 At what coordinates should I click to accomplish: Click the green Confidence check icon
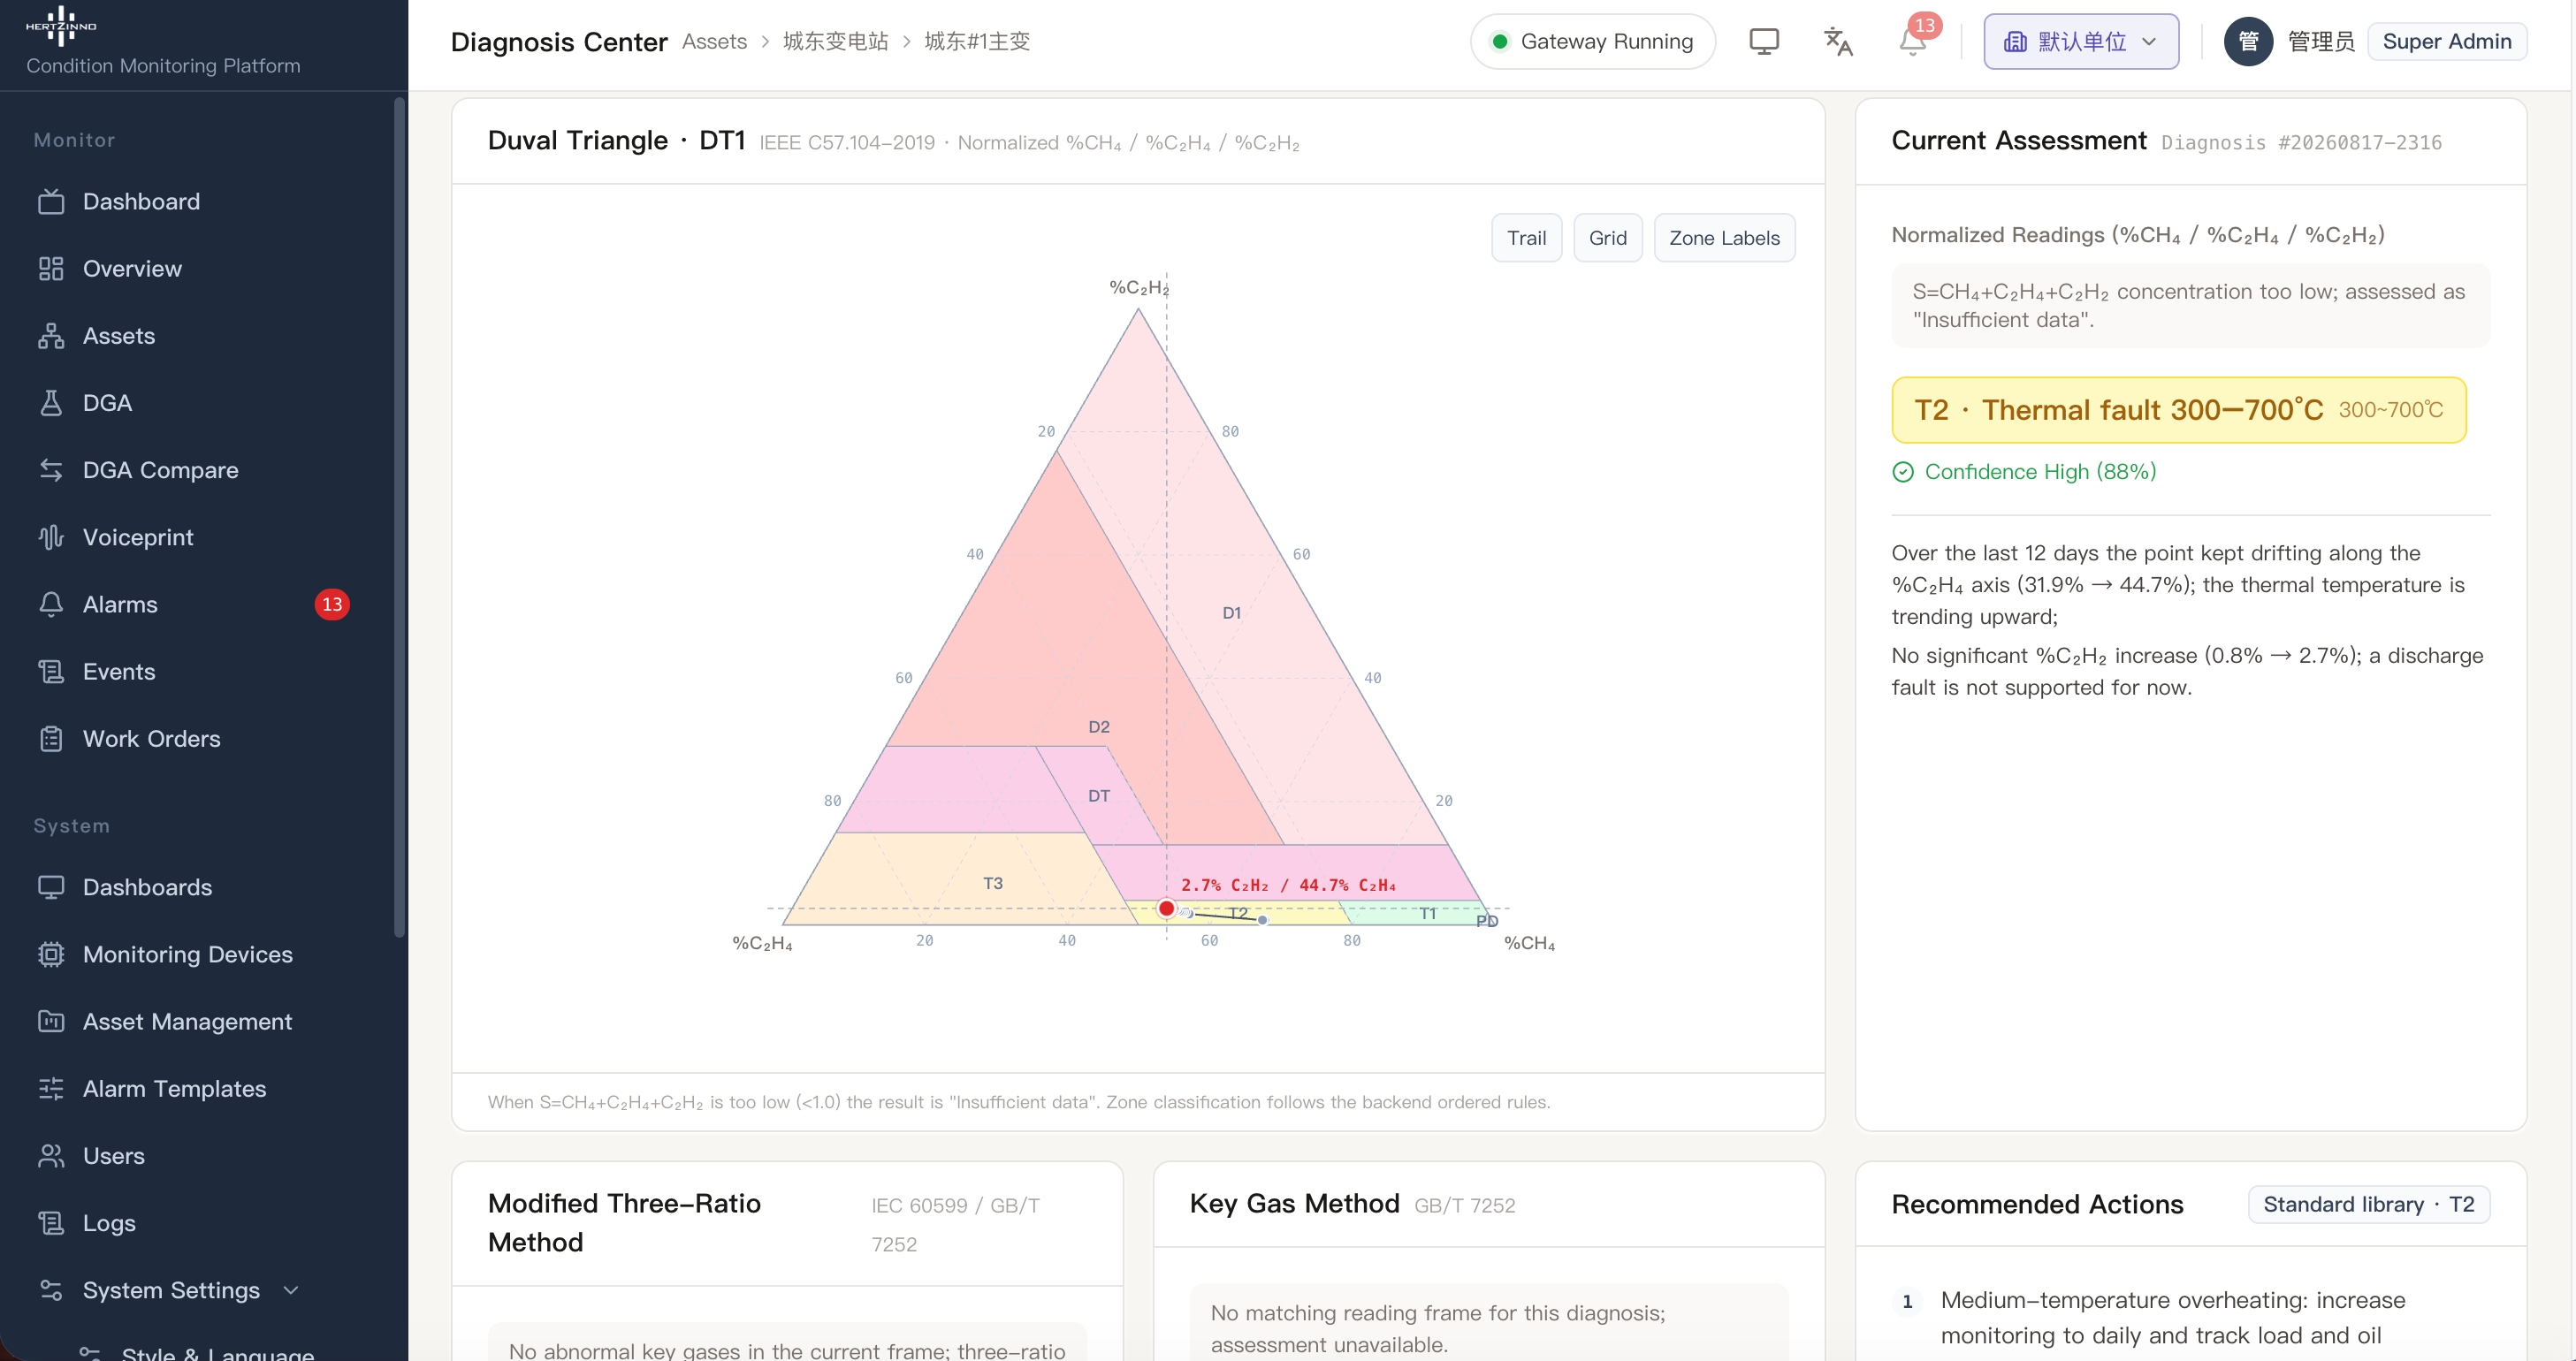(x=1903, y=472)
